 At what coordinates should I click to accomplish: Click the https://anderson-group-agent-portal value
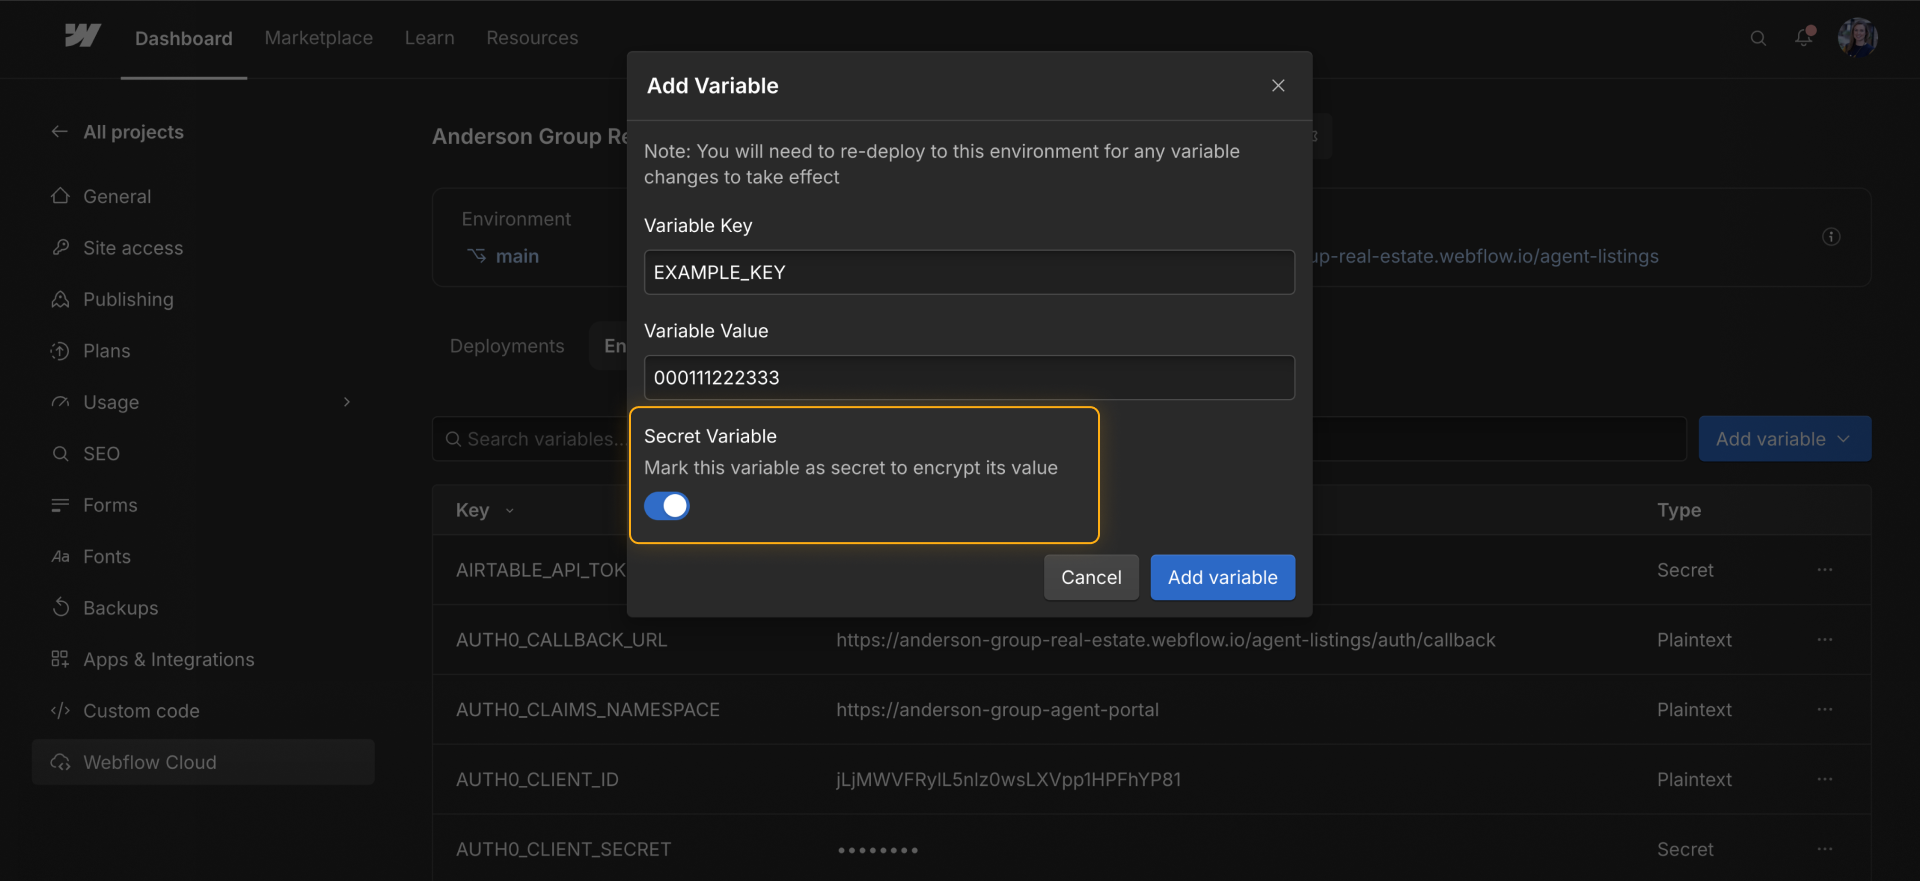click(998, 709)
